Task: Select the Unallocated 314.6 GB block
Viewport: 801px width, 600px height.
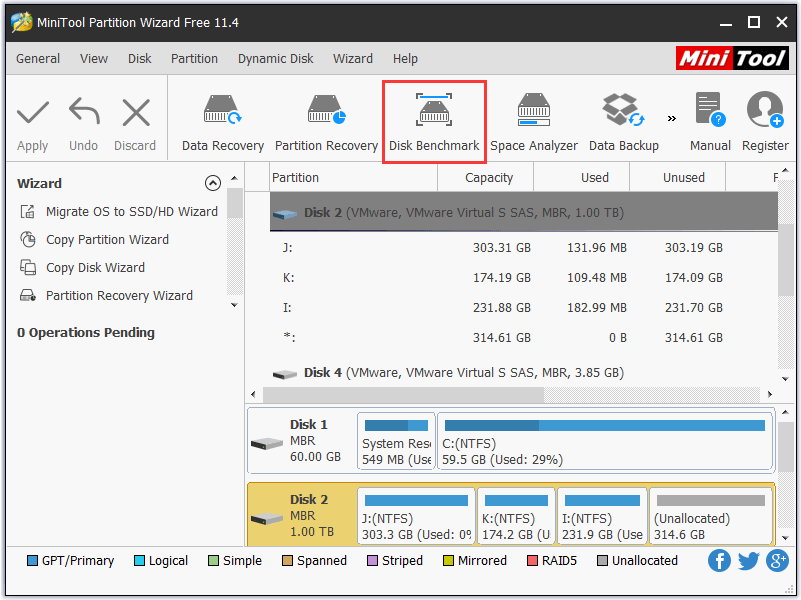Action: click(711, 516)
